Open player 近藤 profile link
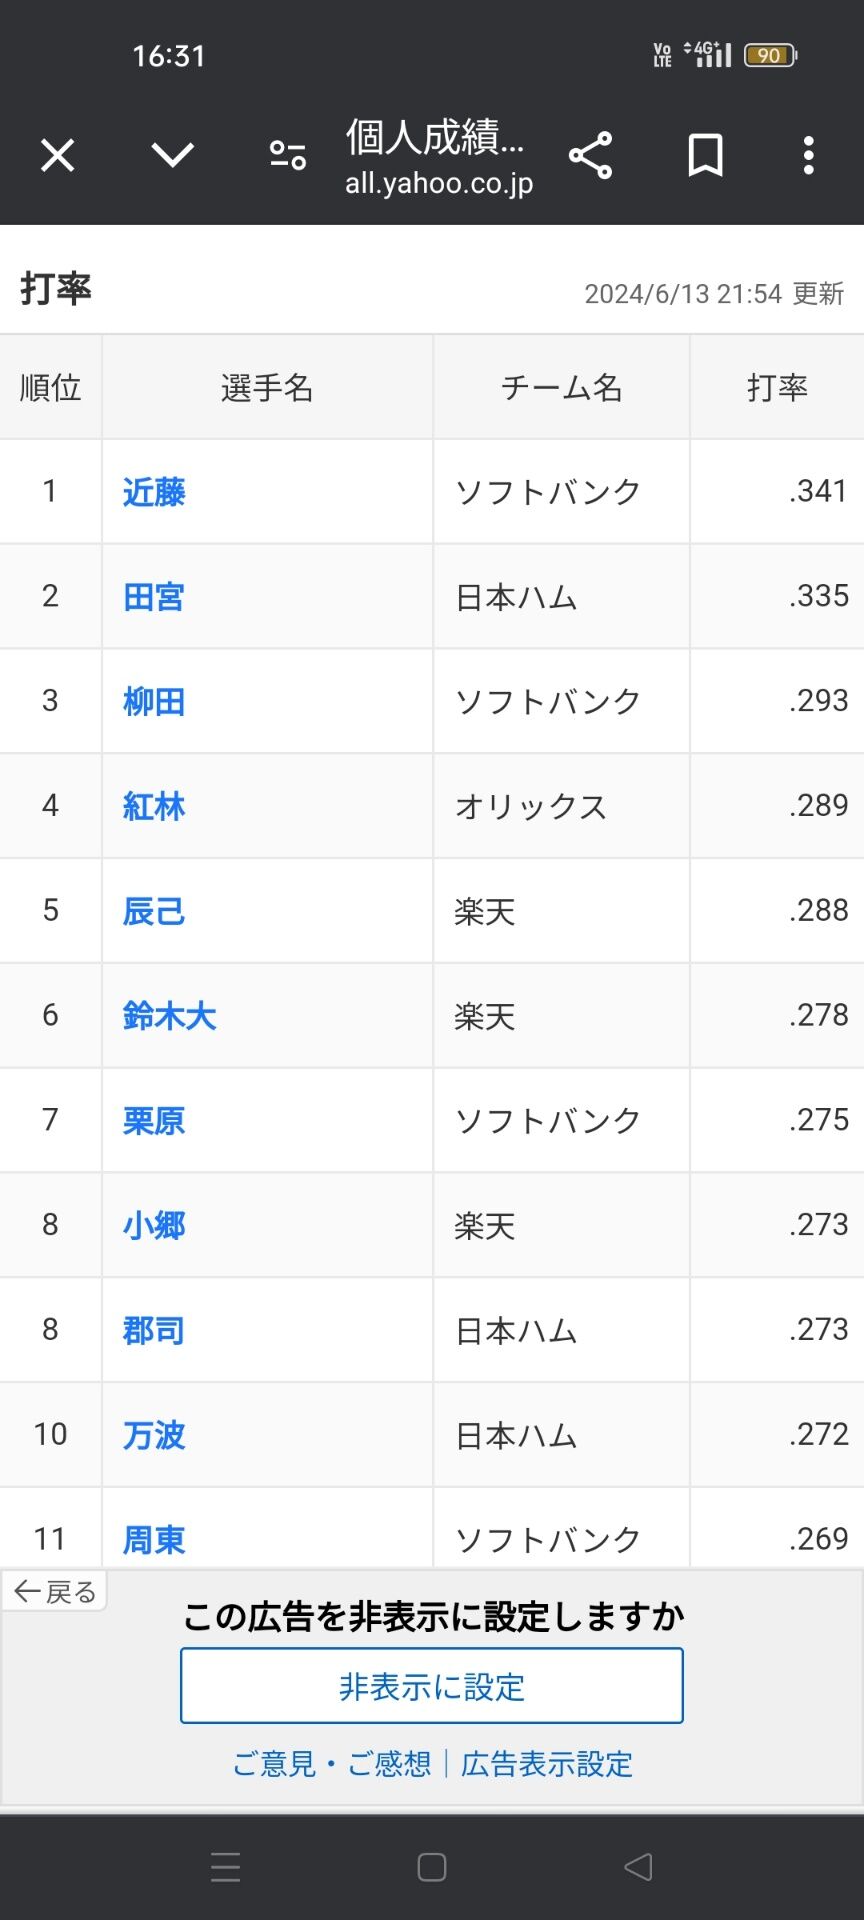 pyautogui.click(x=154, y=492)
